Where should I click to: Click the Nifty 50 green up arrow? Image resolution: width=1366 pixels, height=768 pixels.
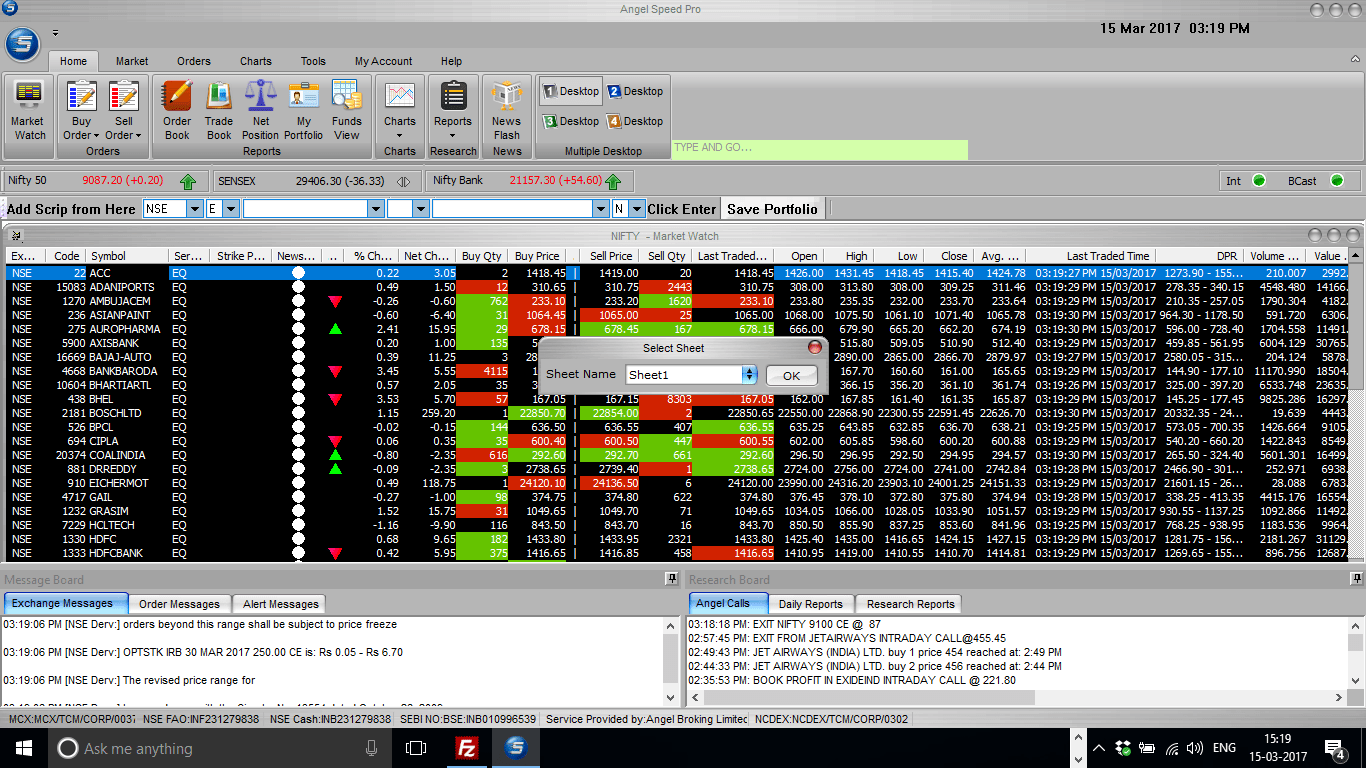click(188, 181)
